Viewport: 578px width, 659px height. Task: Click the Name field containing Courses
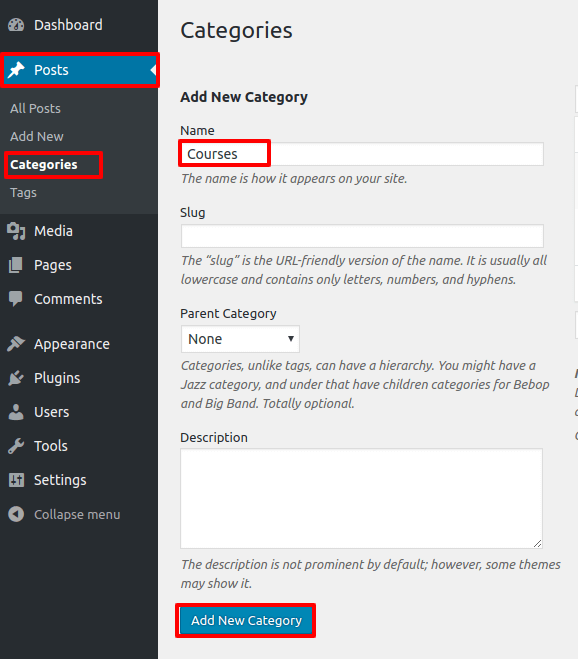tap(362, 154)
